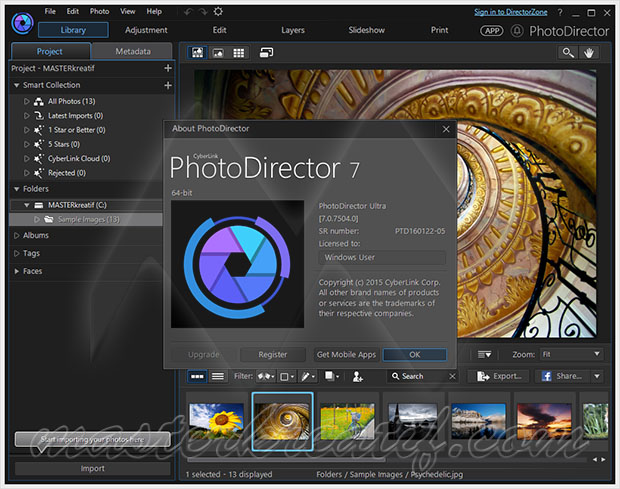
Task: Toggle filmstrip thumbnail view
Action: pyautogui.click(x=197, y=376)
